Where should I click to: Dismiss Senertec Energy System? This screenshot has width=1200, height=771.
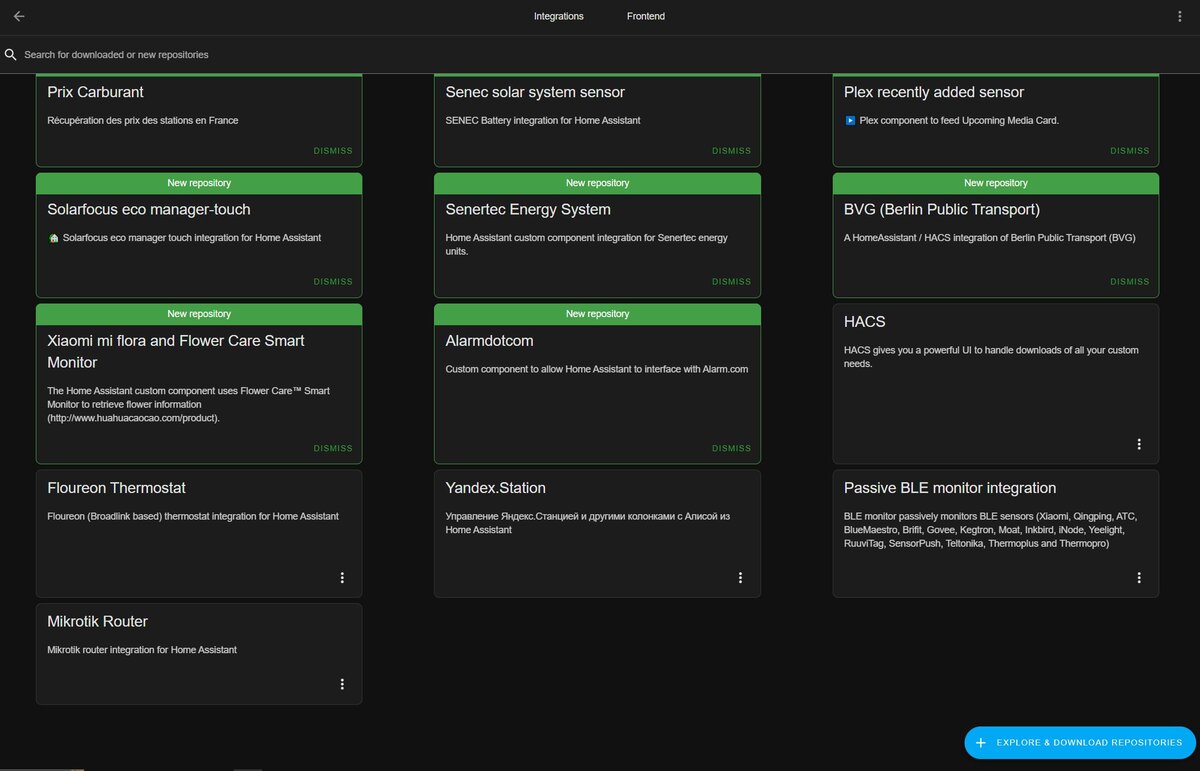pyautogui.click(x=731, y=282)
